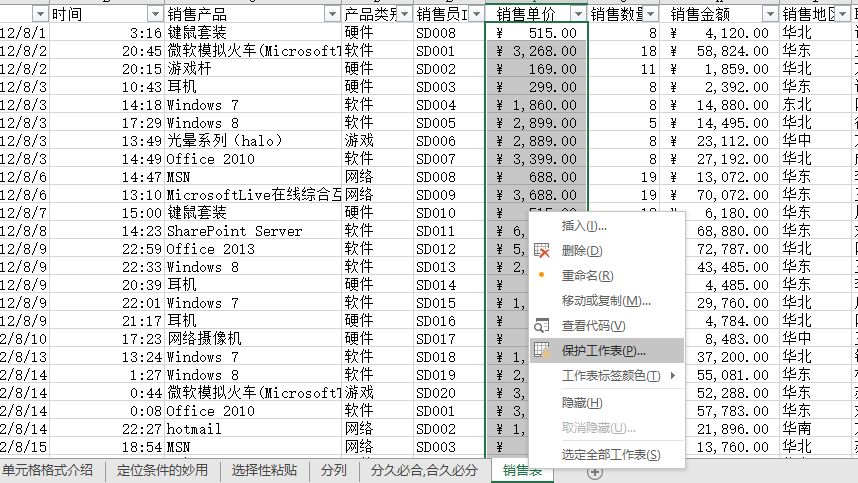Select the sales amount cell 70,072.00
Screen dimensions: 858x483
(719, 195)
